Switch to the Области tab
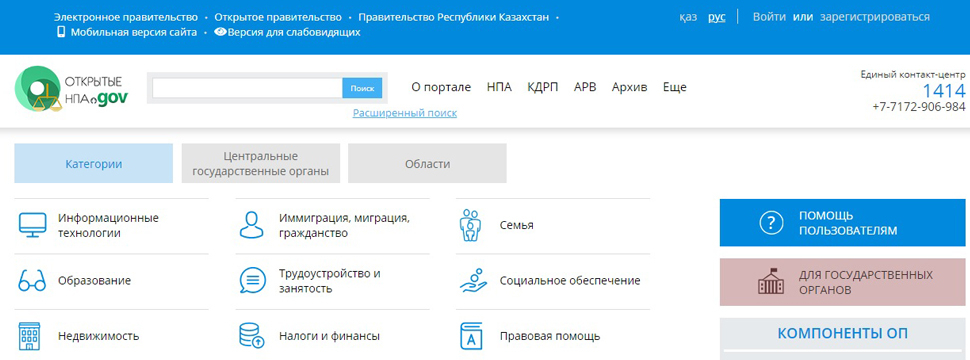 tap(427, 164)
